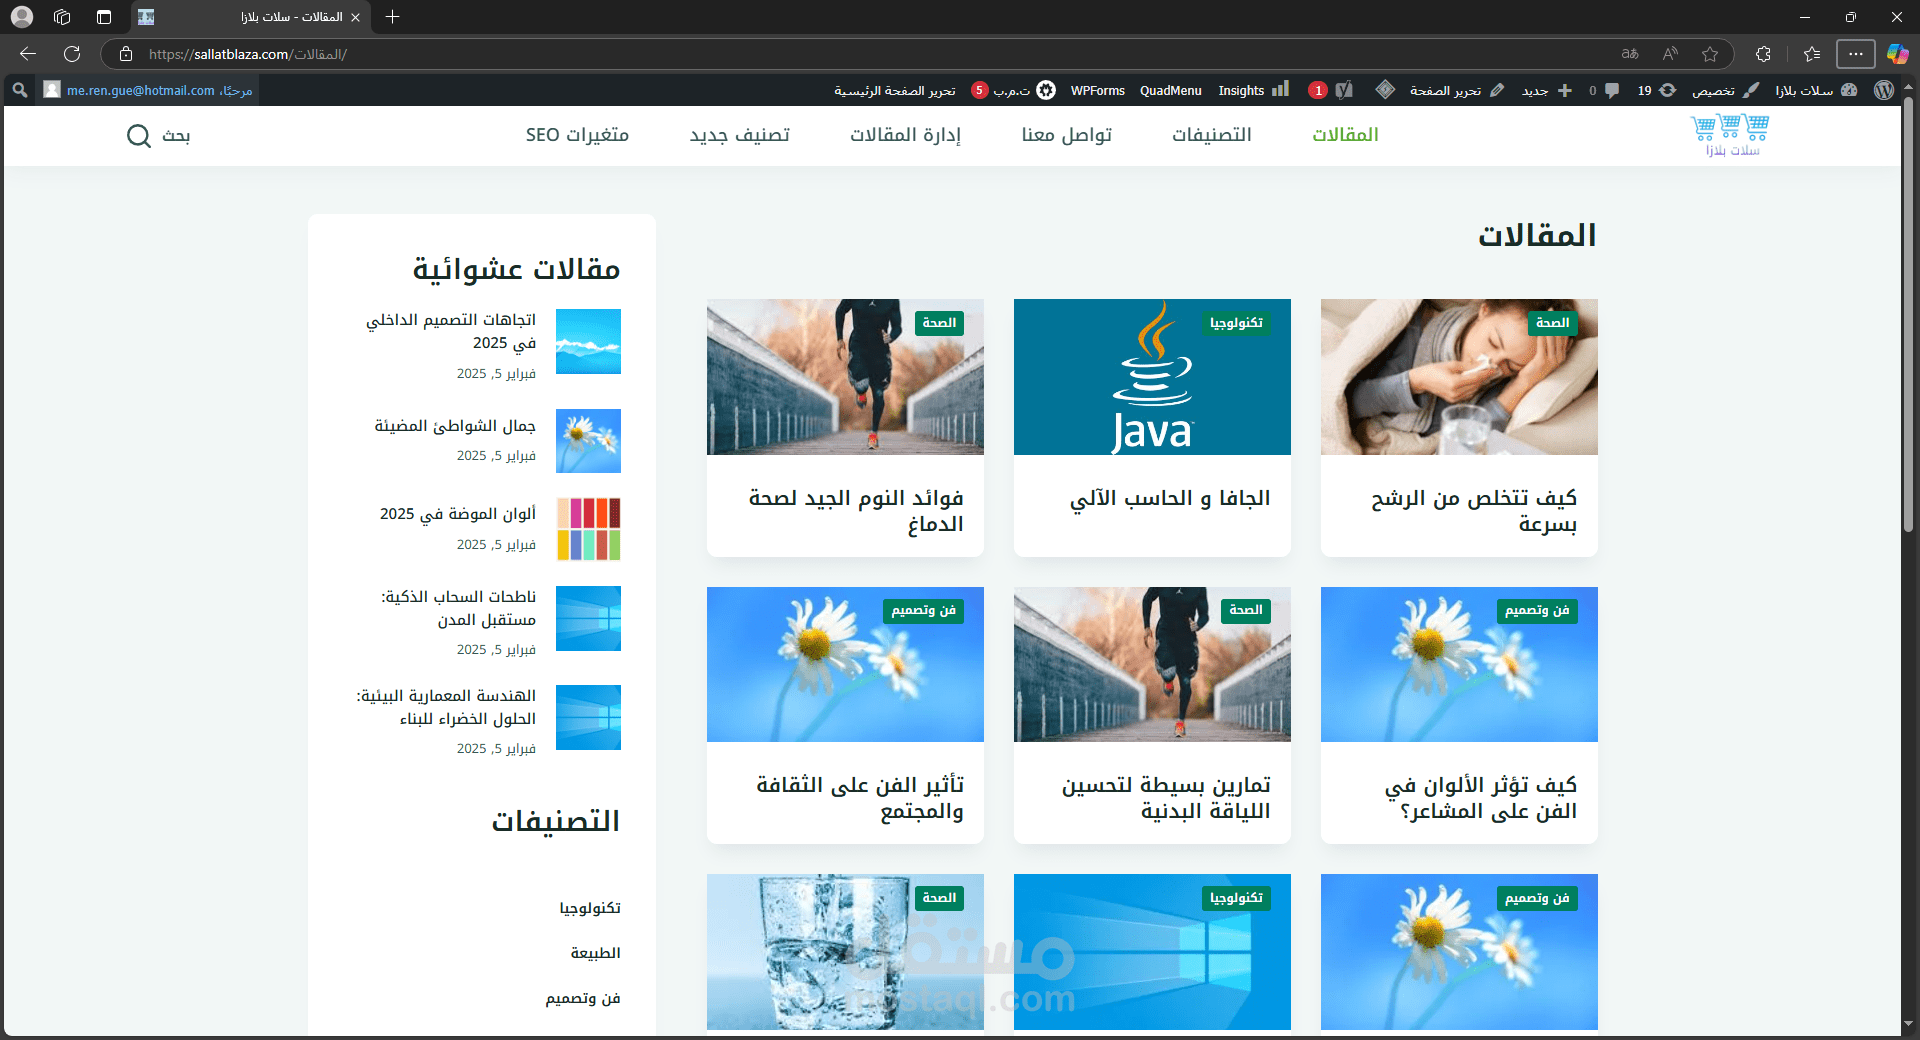Click the color palette thumbnail in sidebar

click(588, 529)
